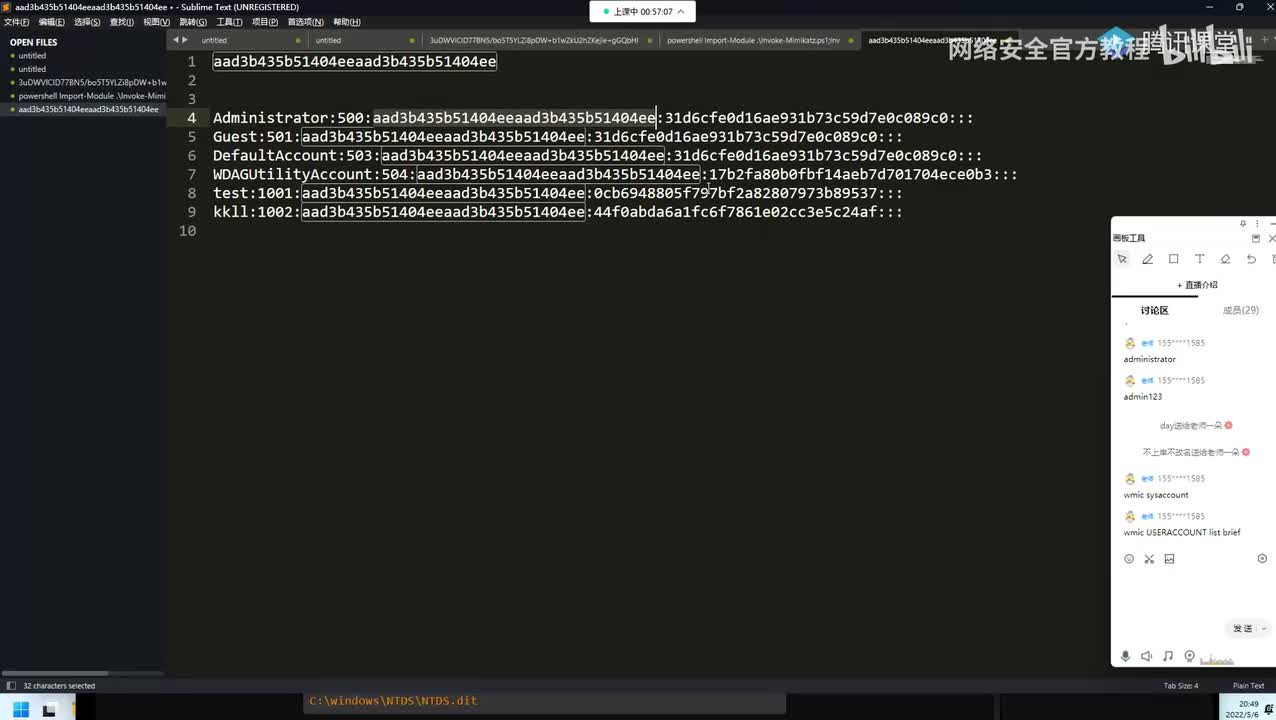Open the 编辑(E) menu
Viewport: 1276px width, 720px height.
click(x=52, y=22)
